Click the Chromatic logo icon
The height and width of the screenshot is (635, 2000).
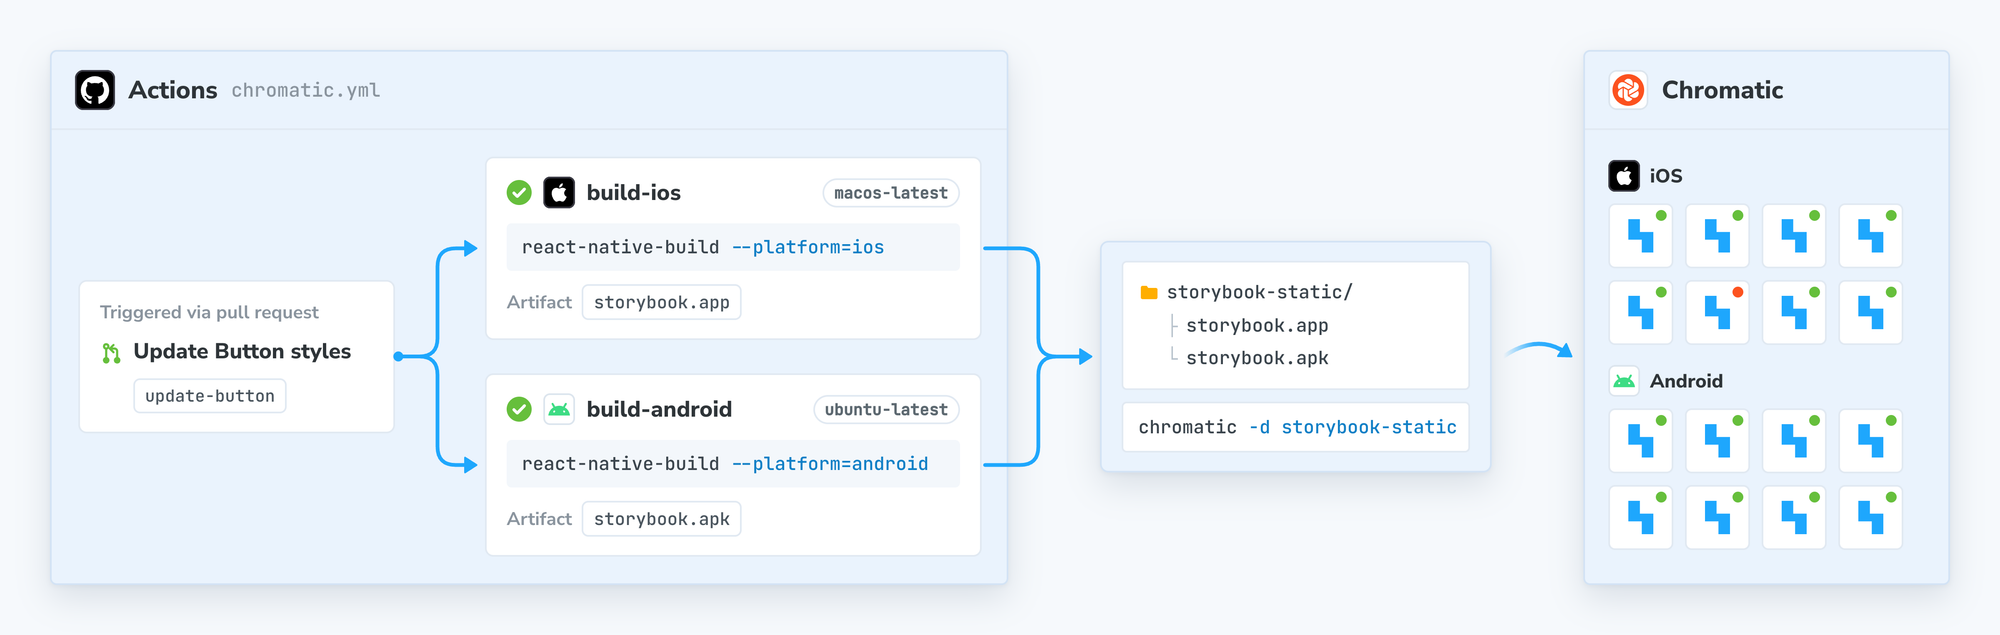[1628, 90]
